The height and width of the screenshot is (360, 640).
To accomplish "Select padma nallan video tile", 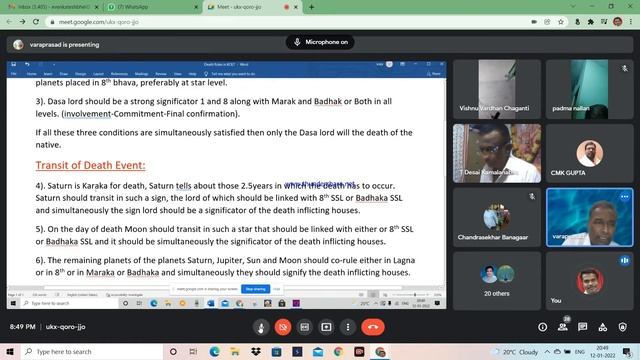I will click(589, 89).
